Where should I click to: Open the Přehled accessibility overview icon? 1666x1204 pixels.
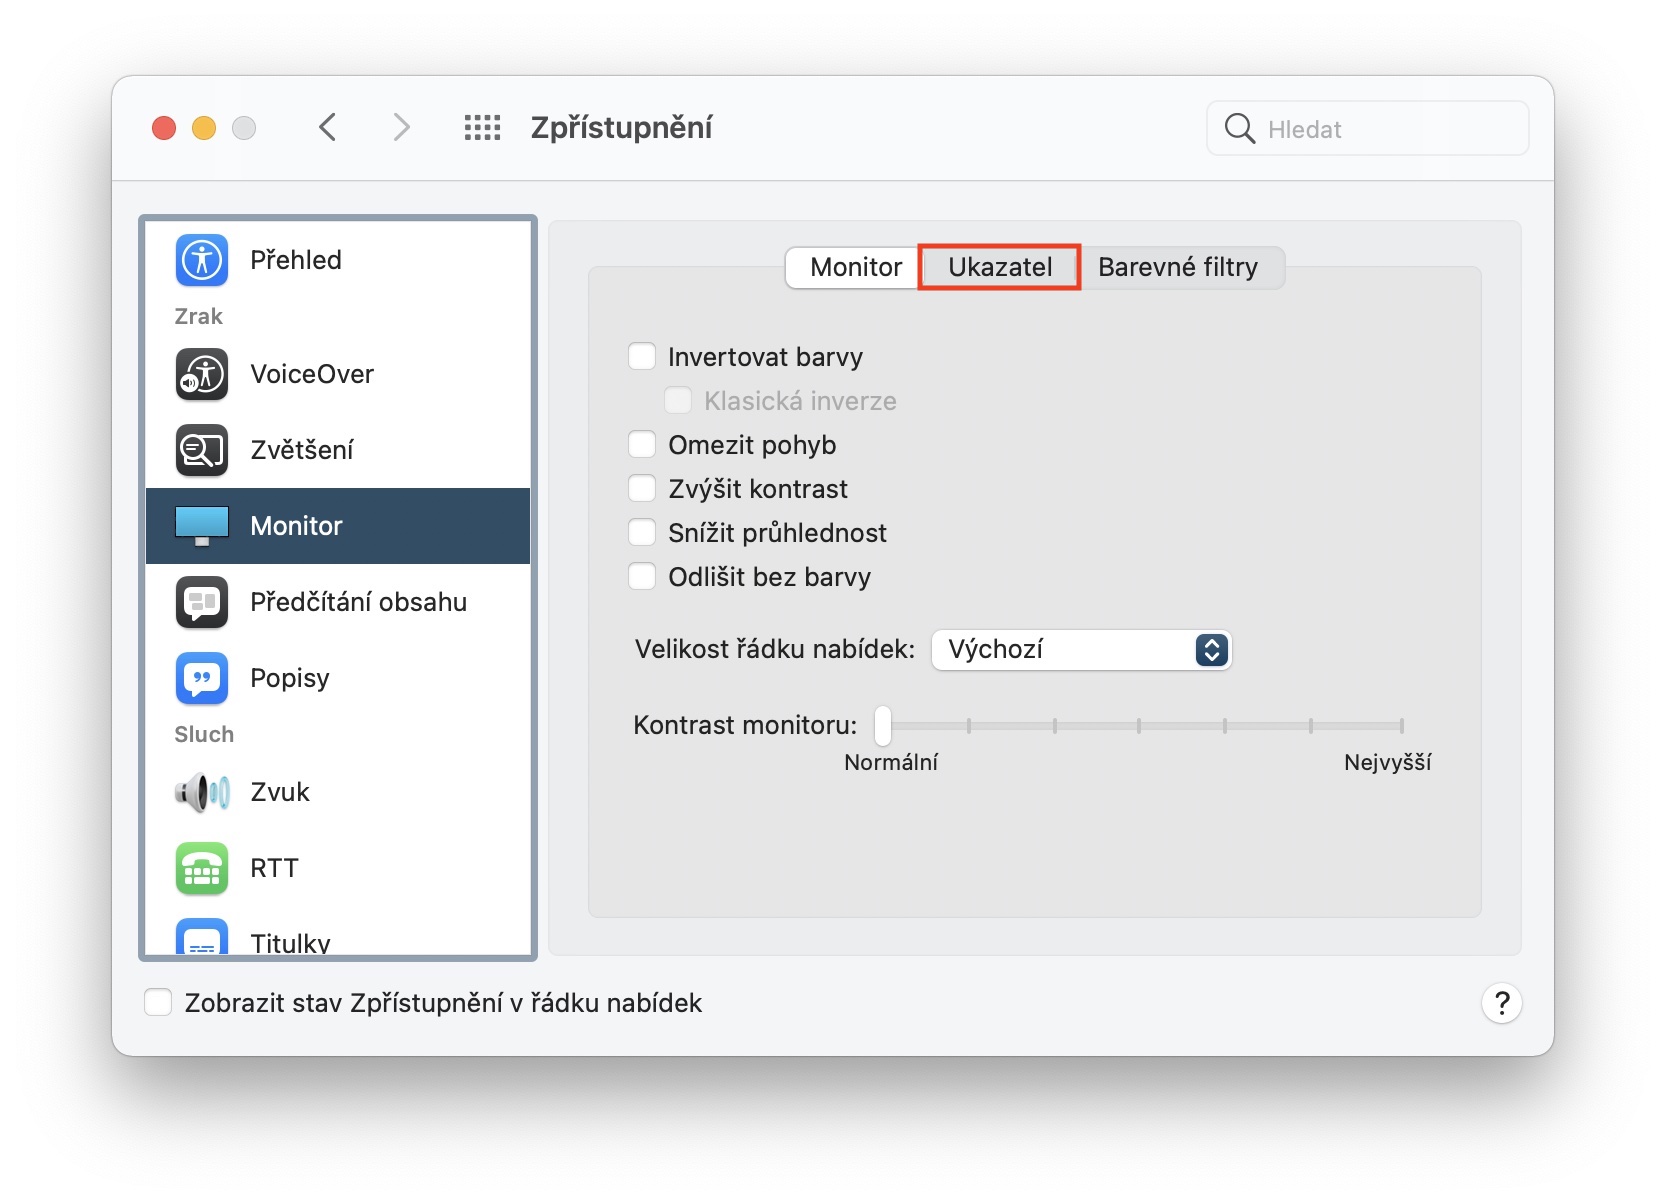click(202, 260)
